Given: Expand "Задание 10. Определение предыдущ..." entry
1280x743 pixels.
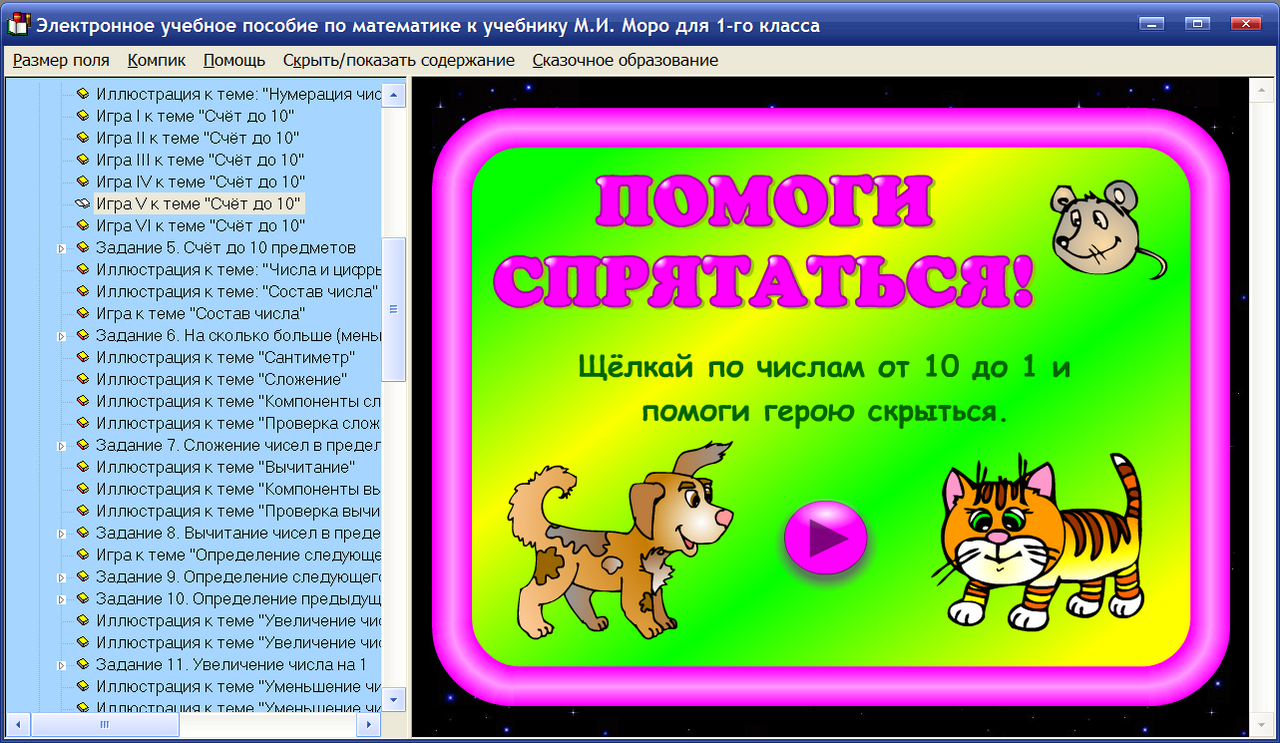Looking at the screenshot, I should [62, 599].
